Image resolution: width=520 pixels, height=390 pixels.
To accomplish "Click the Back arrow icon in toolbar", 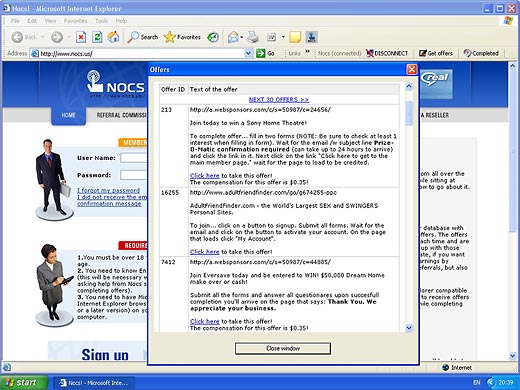I will point(17,37).
